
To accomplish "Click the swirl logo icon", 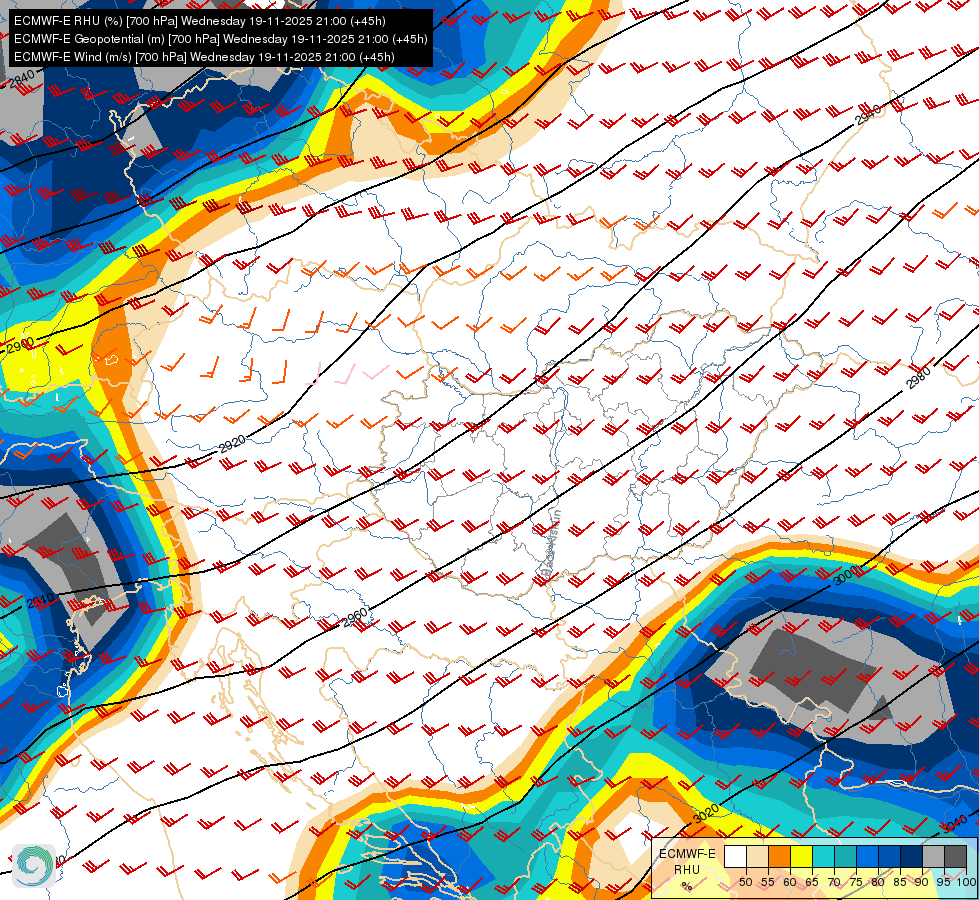I will coord(34,866).
